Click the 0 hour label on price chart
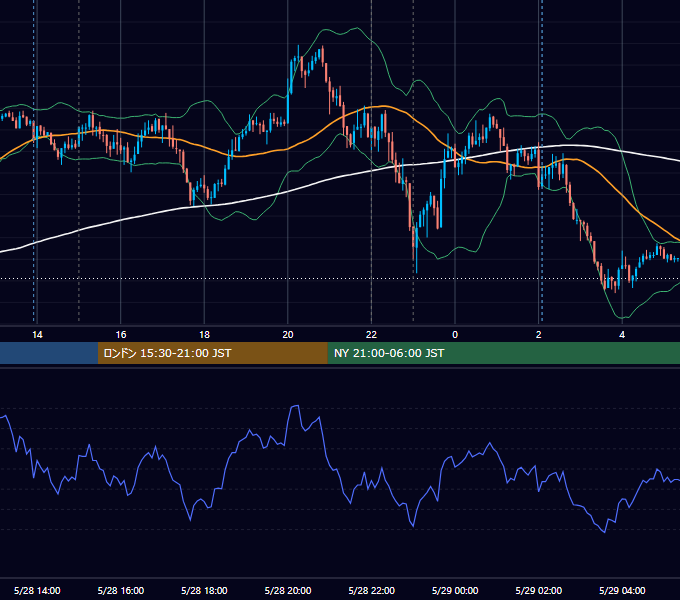This screenshot has height=600, width=680. (x=455, y=335)
